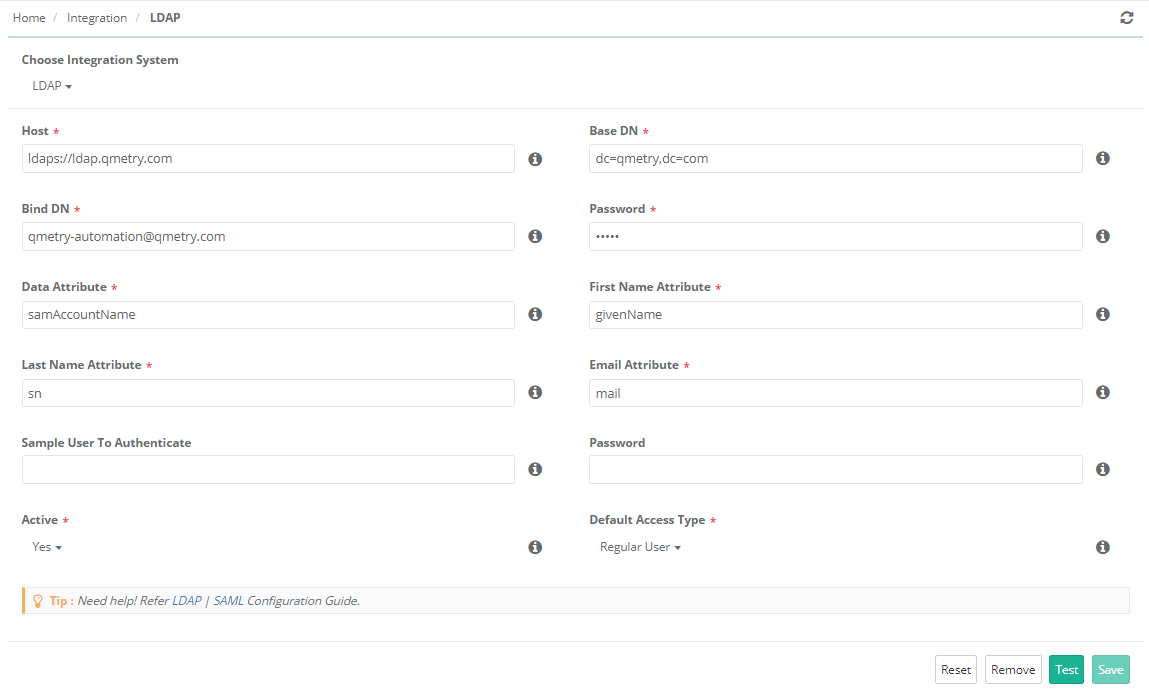1149x690 pixels.
Task: Expand the Active Yes dropdown
Action: [47, 548]
